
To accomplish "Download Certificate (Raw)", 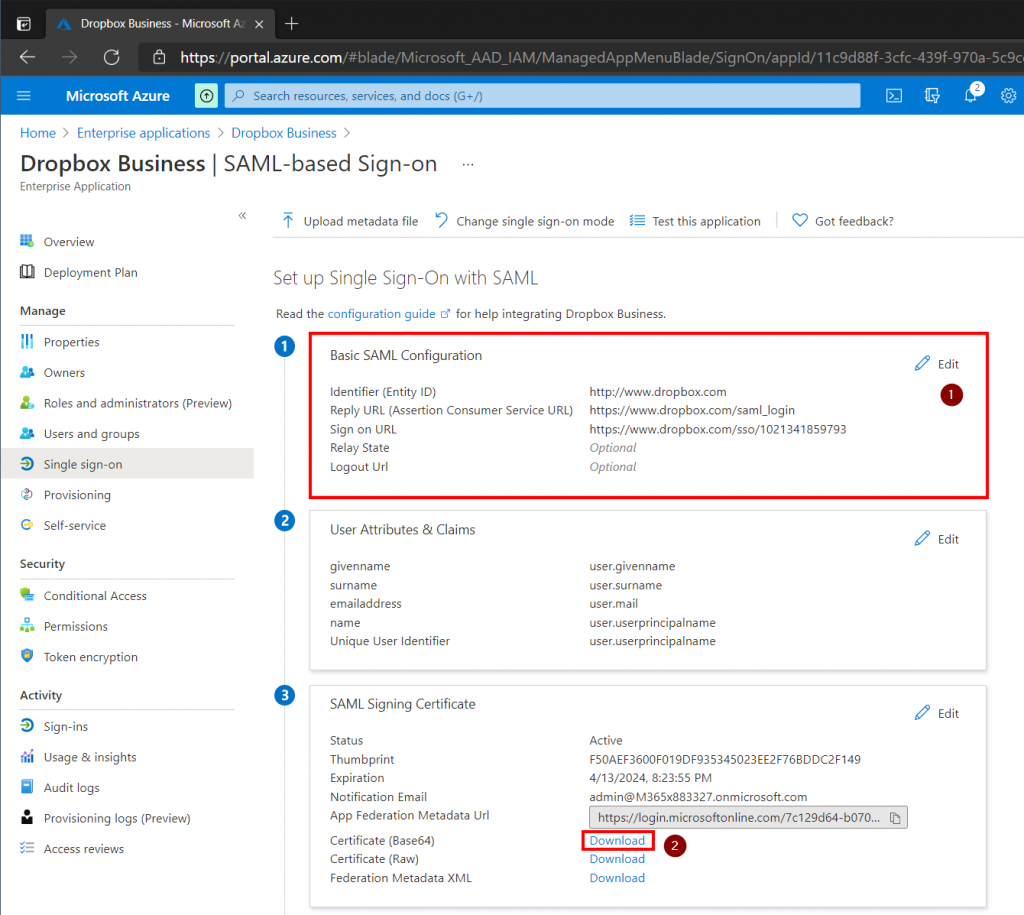I will tap(617, 859).
